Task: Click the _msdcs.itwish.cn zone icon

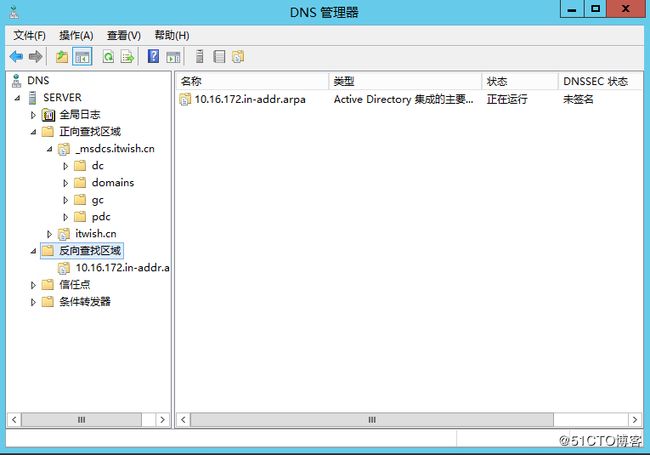Action: pos(63,149)
